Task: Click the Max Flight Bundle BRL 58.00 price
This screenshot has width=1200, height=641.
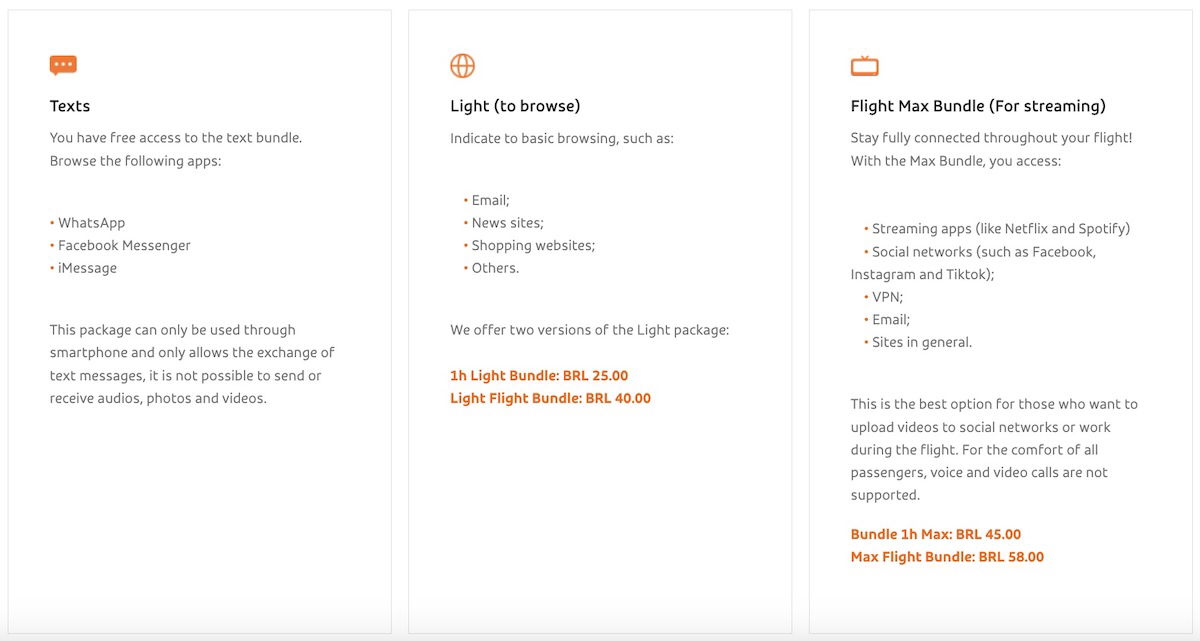Action: (947, 557)
